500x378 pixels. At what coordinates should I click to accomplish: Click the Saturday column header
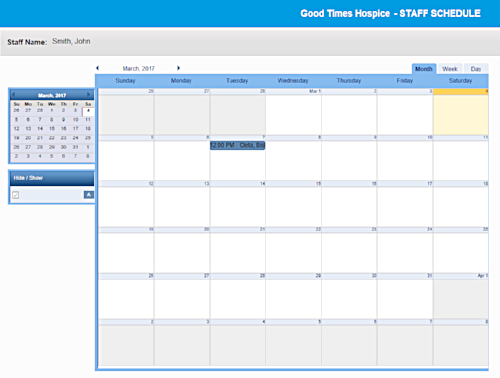coord(460,81)
